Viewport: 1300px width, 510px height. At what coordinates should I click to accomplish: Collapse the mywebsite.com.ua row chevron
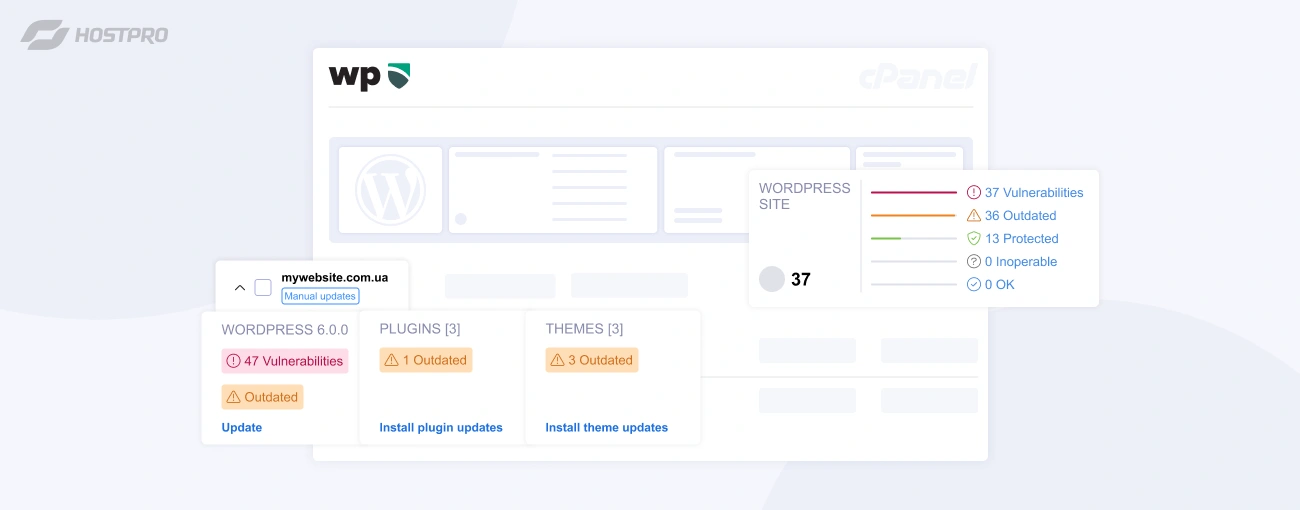(240, 287)
